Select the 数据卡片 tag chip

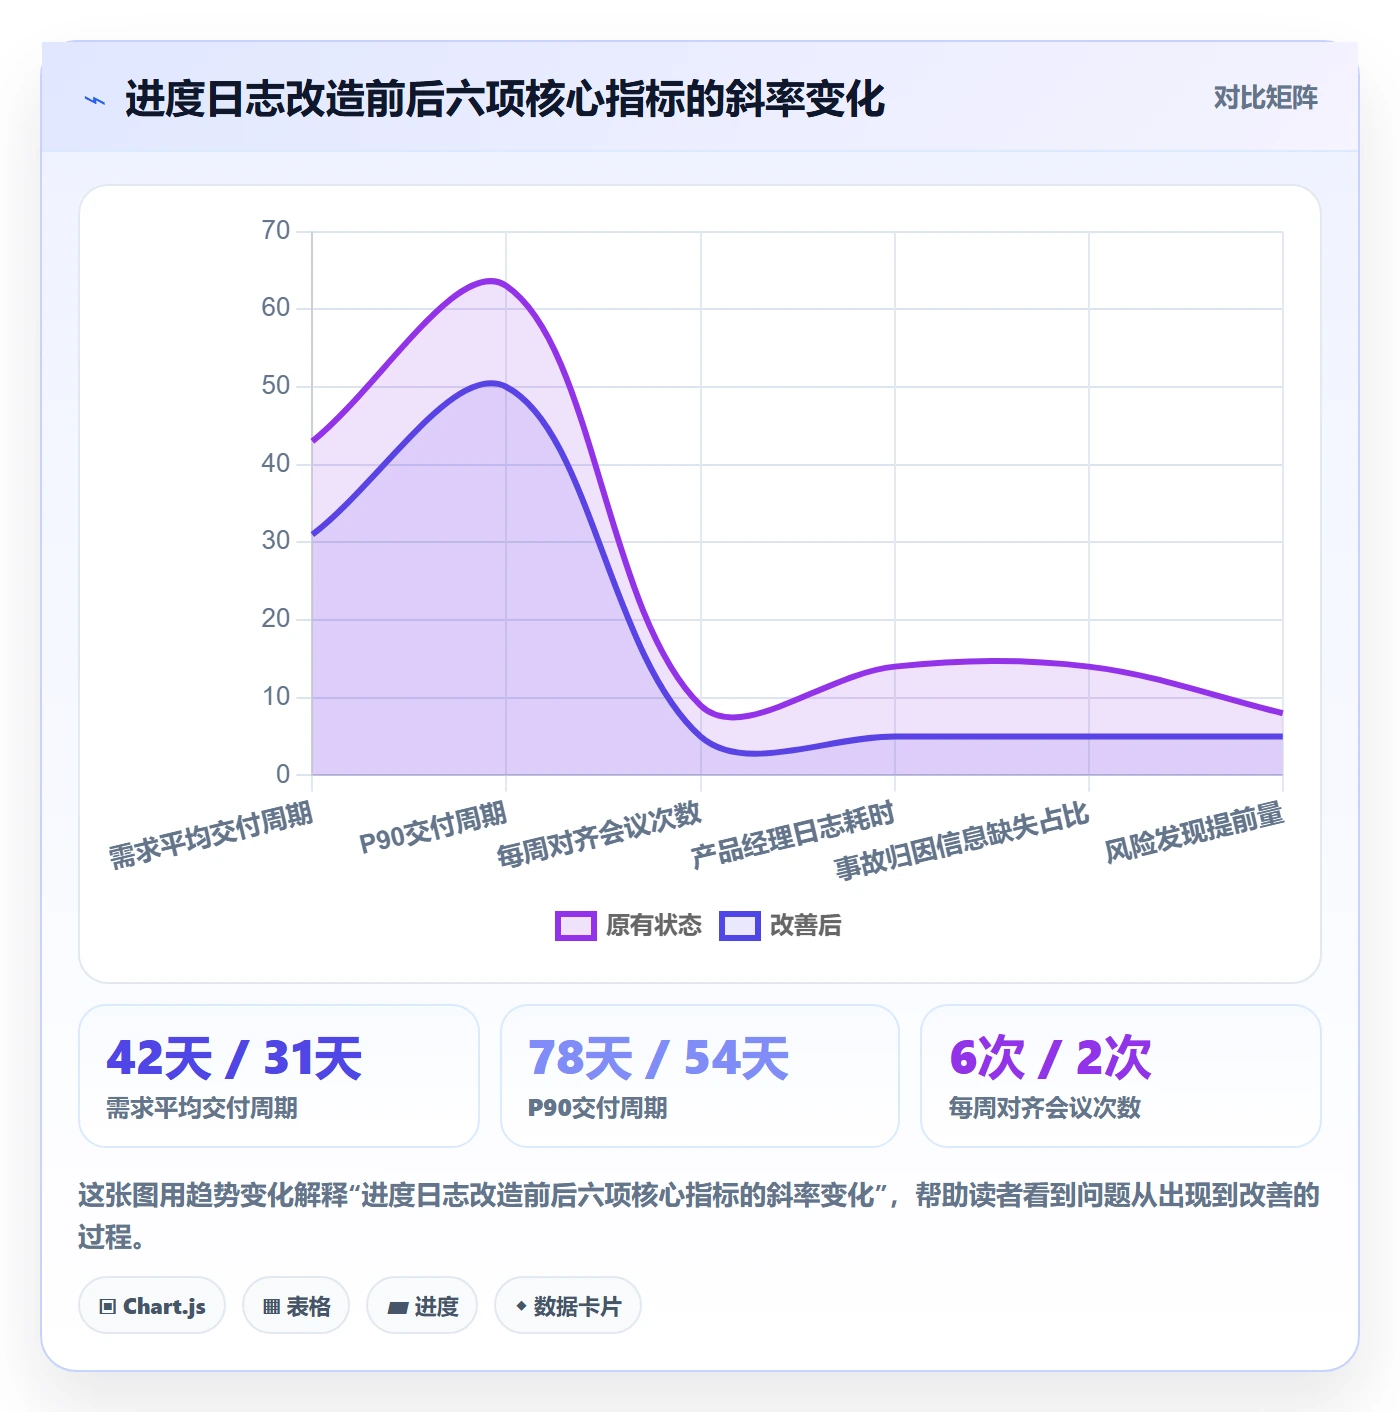click(x=568, y=1306)
